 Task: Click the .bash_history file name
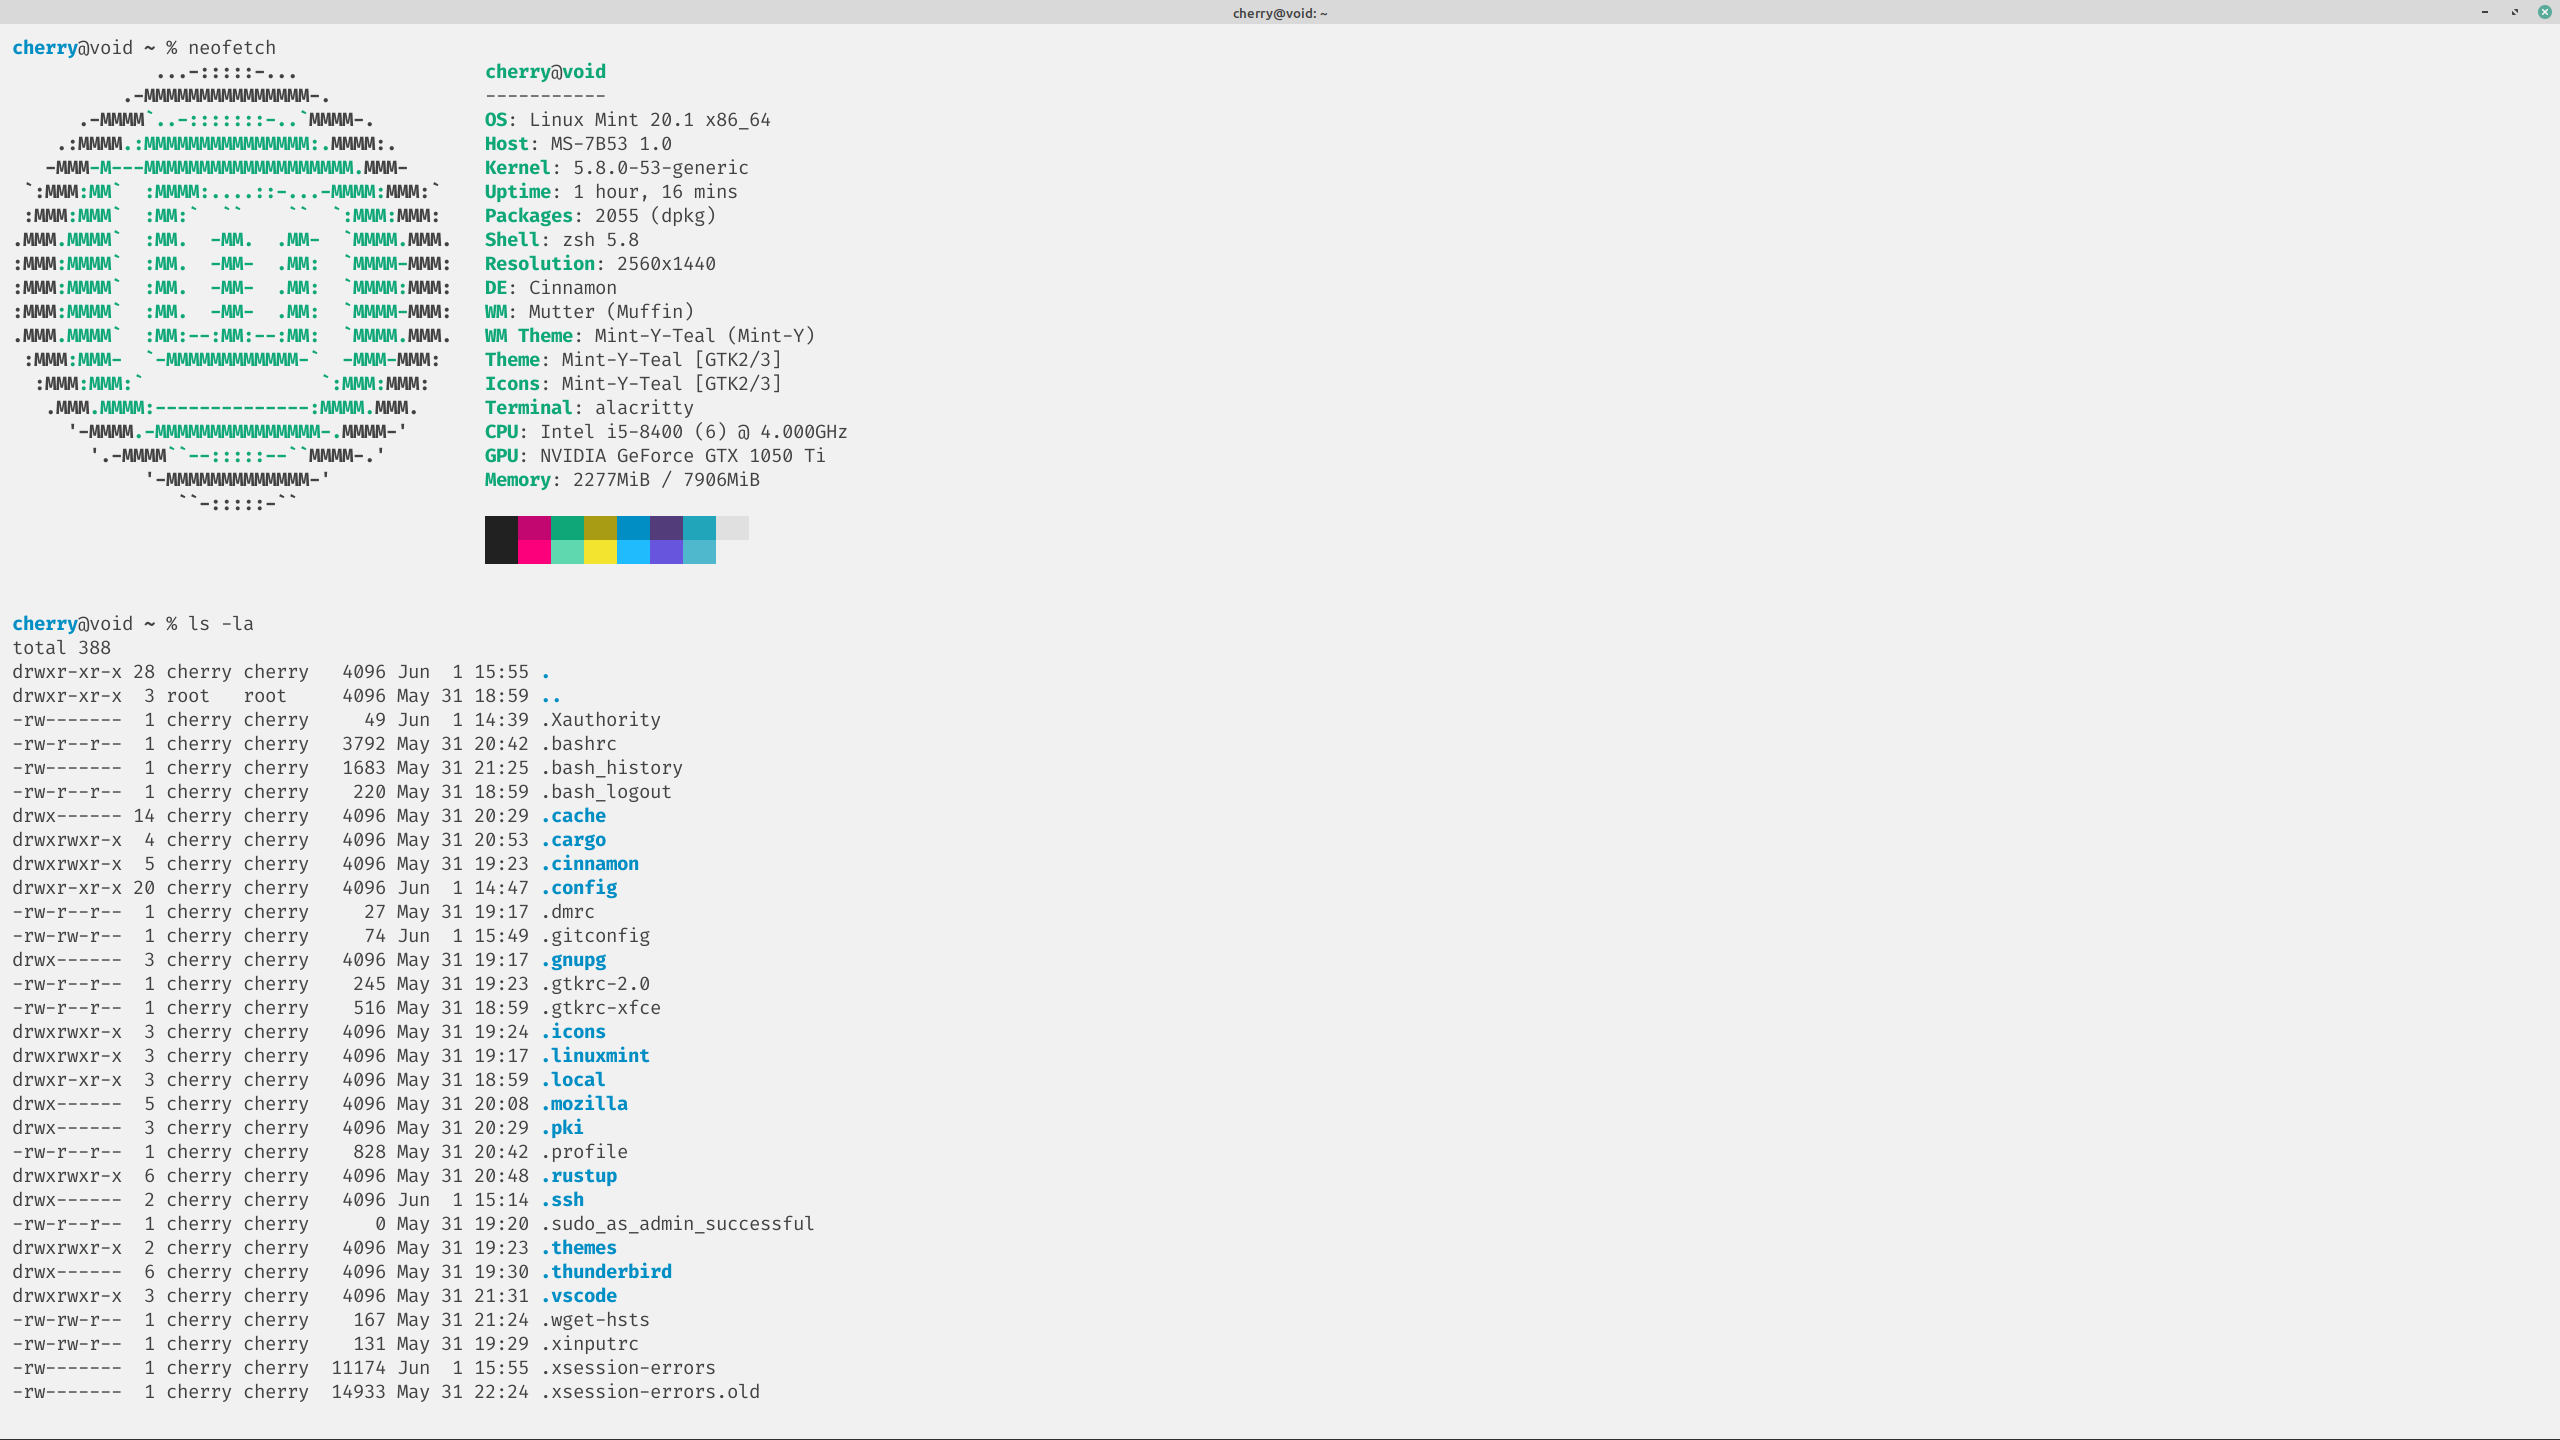click(612, 768)
